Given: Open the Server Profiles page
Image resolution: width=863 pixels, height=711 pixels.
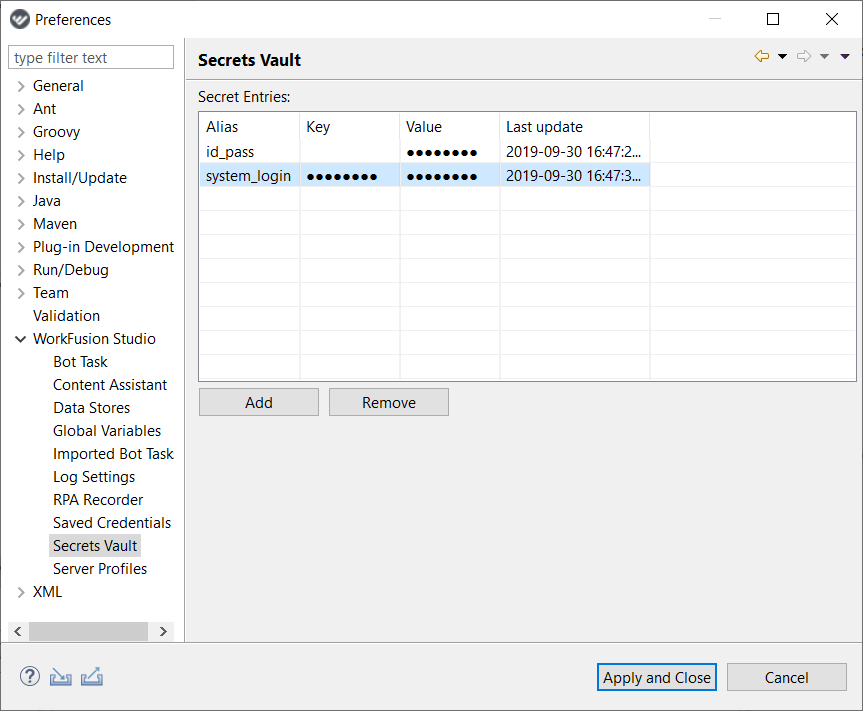Looking at the screenshot, I should (100, 568).
